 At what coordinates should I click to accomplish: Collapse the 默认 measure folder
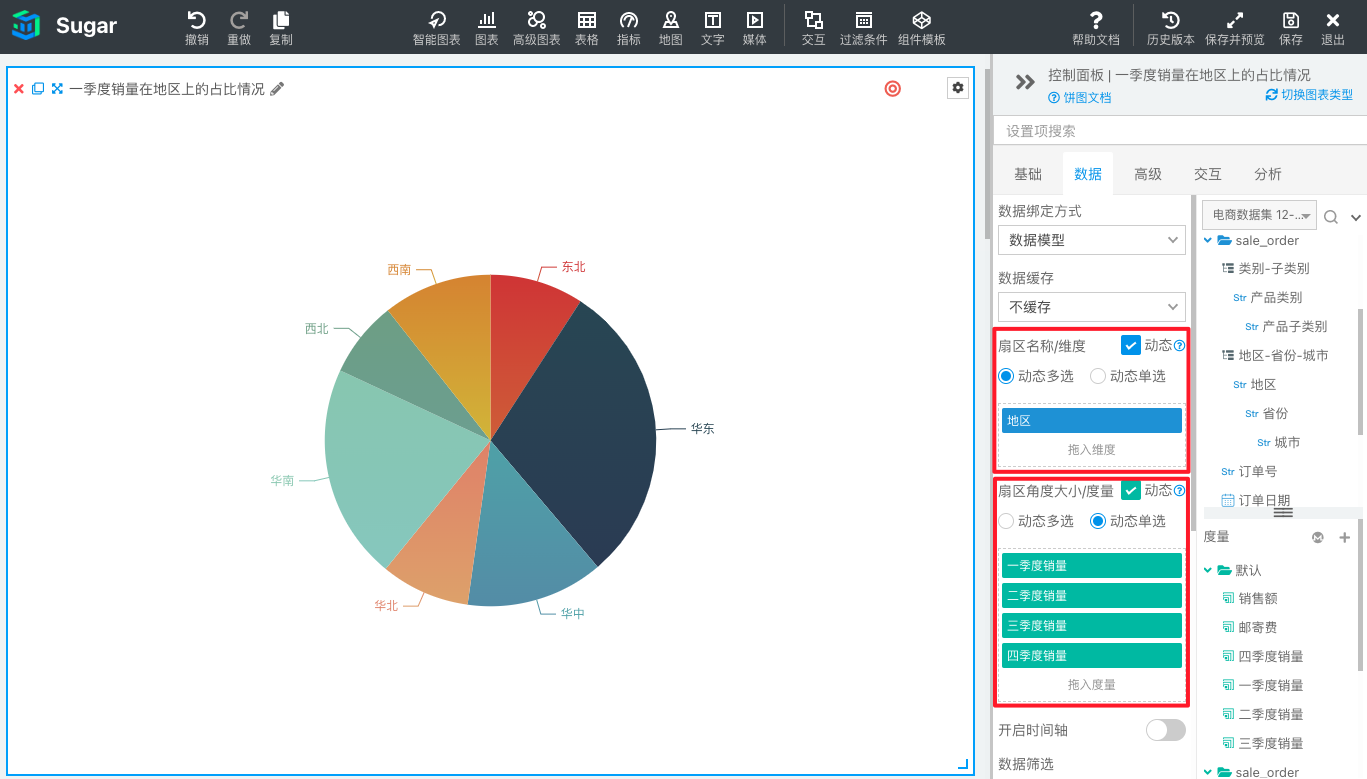point(1208,570)
